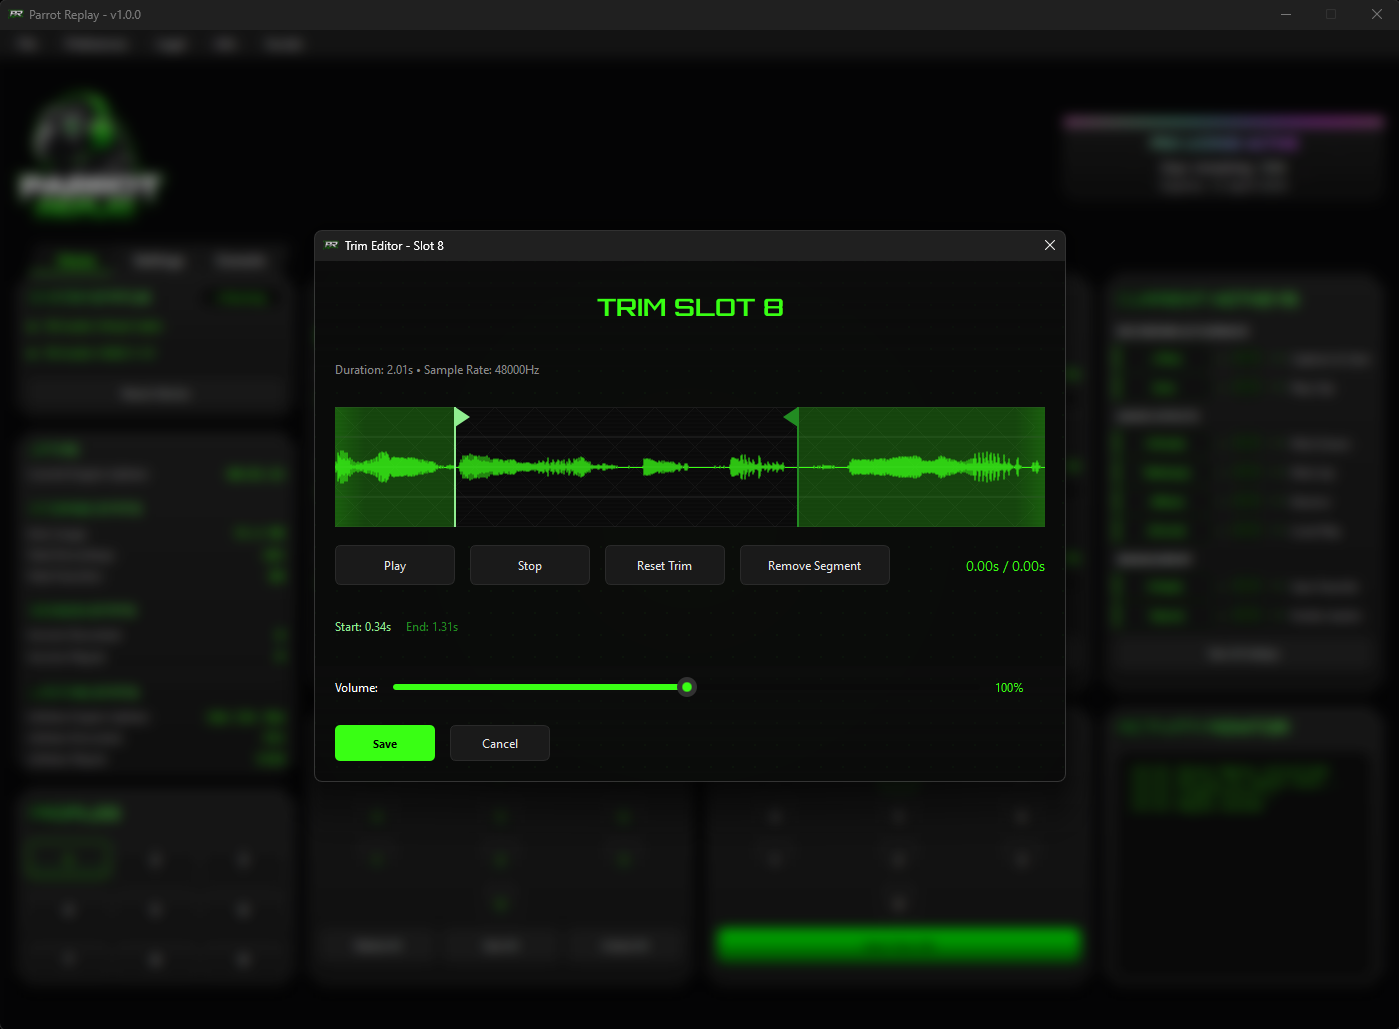1399x1029 pixels.
Task: Close the Trim Editor dialog
Action: pos(1049,245)
